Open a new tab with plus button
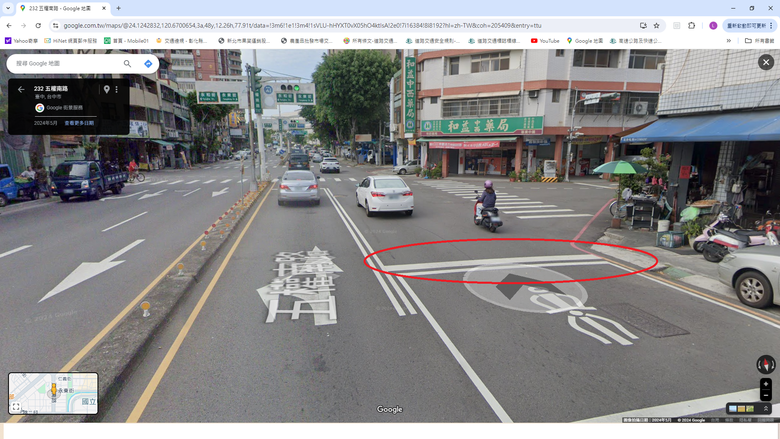Screen dimensions: 780x439 tap(118, 8)
